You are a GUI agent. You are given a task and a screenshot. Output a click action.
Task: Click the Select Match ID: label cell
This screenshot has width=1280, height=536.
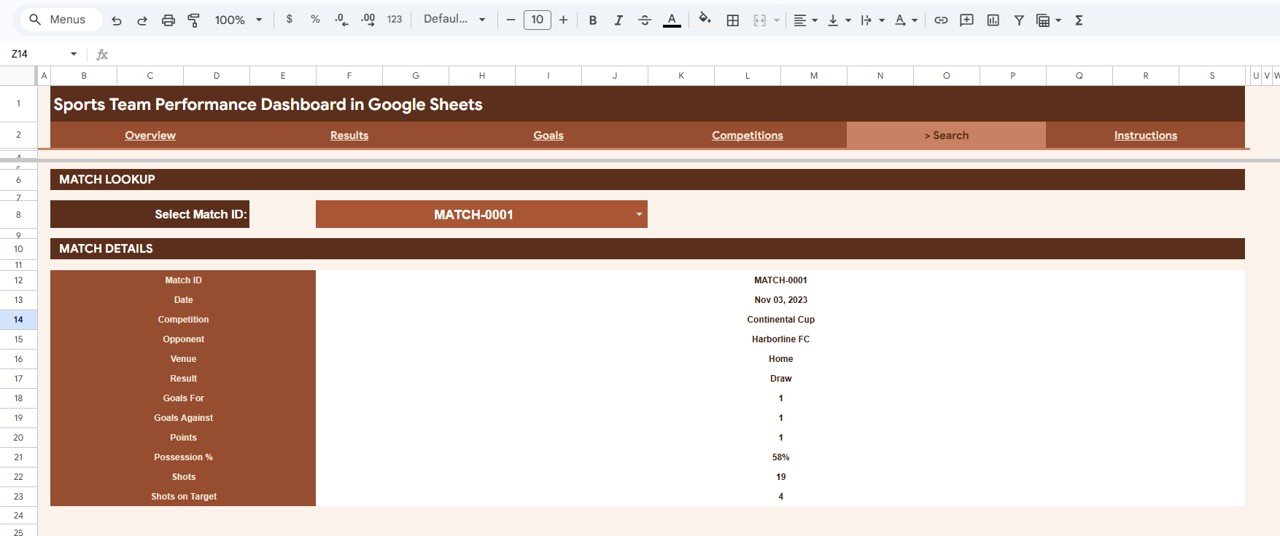click(149, 214)
